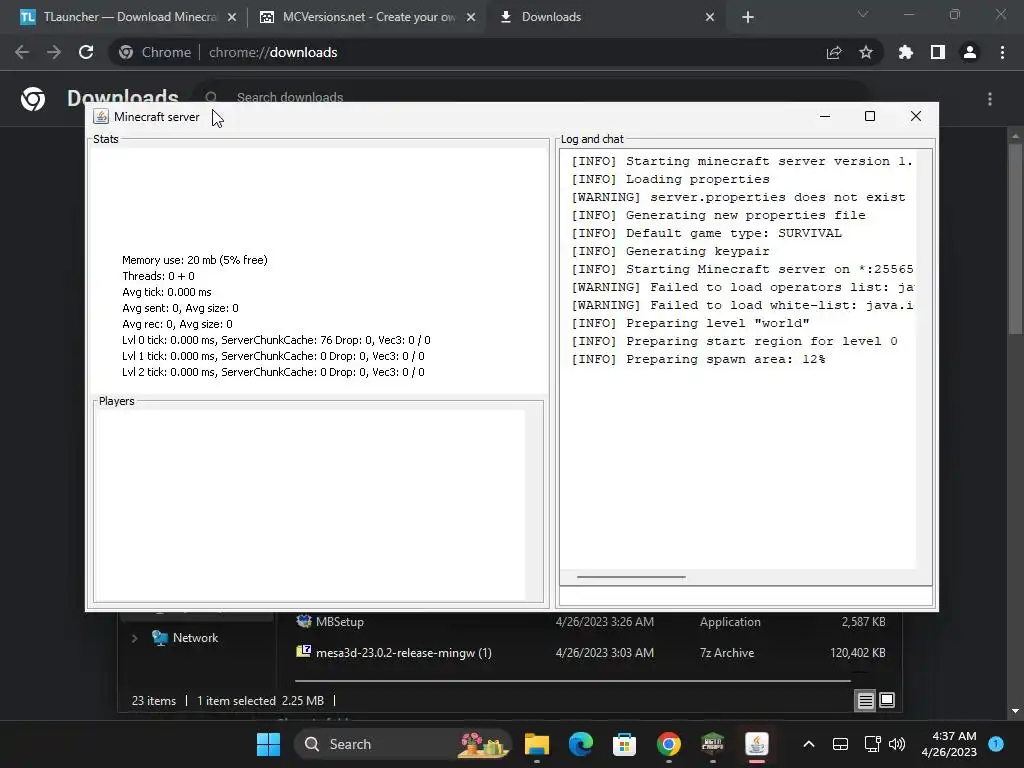Switch File Explorer to large icons view
Viewport: 1024px width, 768px height.
pyautogui.click(x=887, y=700)
